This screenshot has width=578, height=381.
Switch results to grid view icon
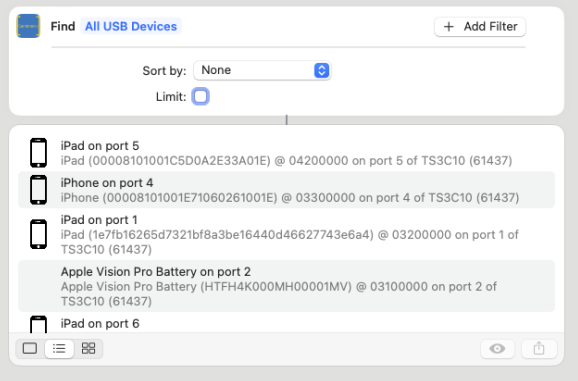click(x=88, y=348)
